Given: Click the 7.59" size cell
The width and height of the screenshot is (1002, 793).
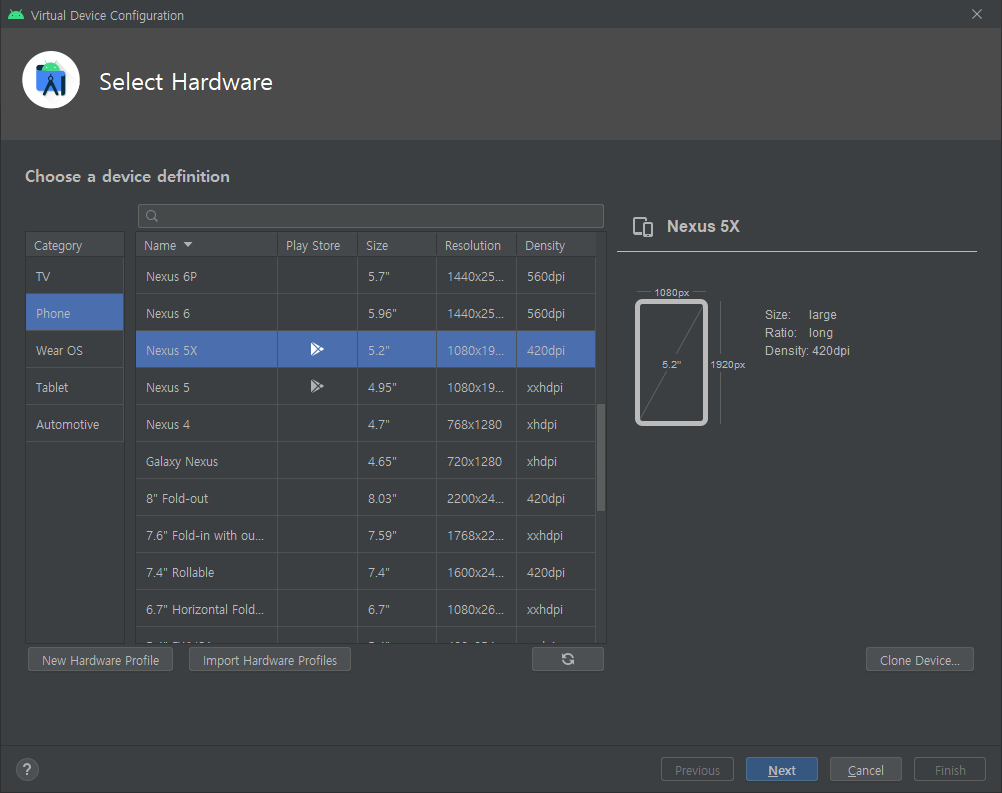Looking at the screenshot, I should tap(397, 535).
